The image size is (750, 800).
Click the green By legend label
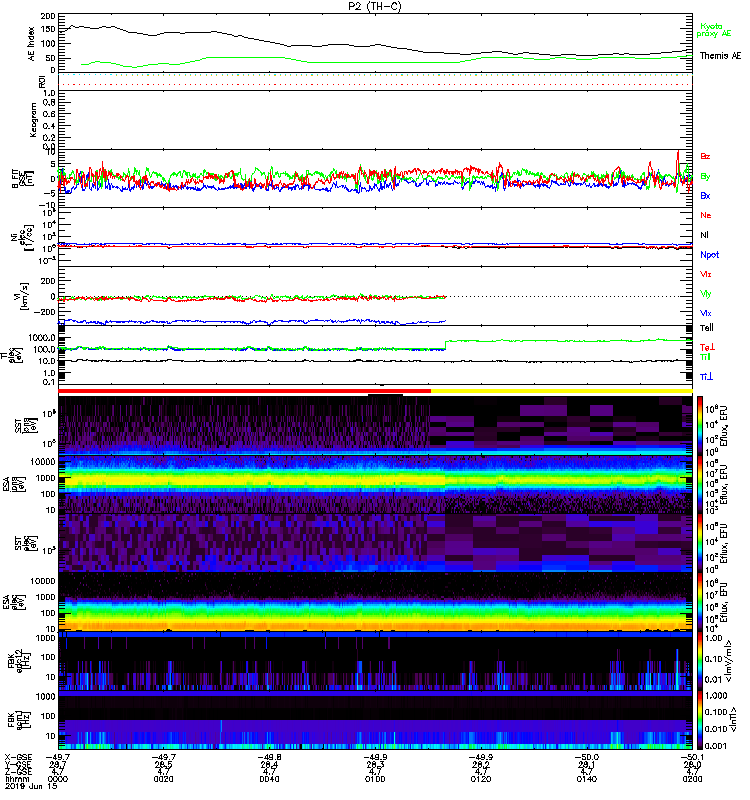coord(705,177)
